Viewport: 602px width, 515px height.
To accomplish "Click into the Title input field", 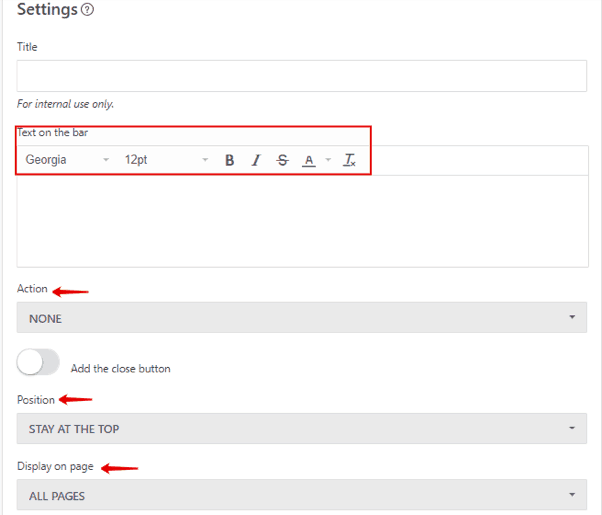I will click(301, 76).
